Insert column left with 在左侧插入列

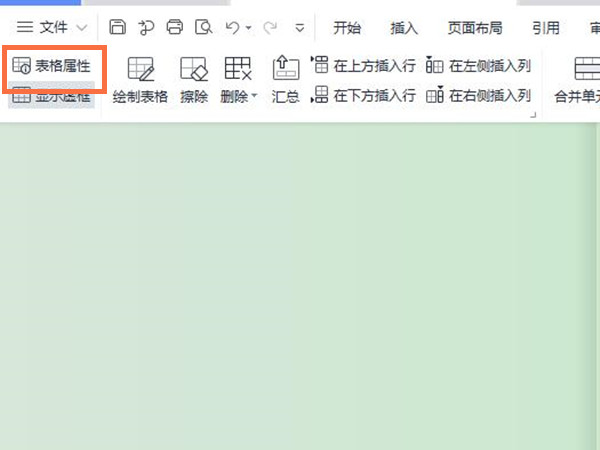click(x=478, y=66)
